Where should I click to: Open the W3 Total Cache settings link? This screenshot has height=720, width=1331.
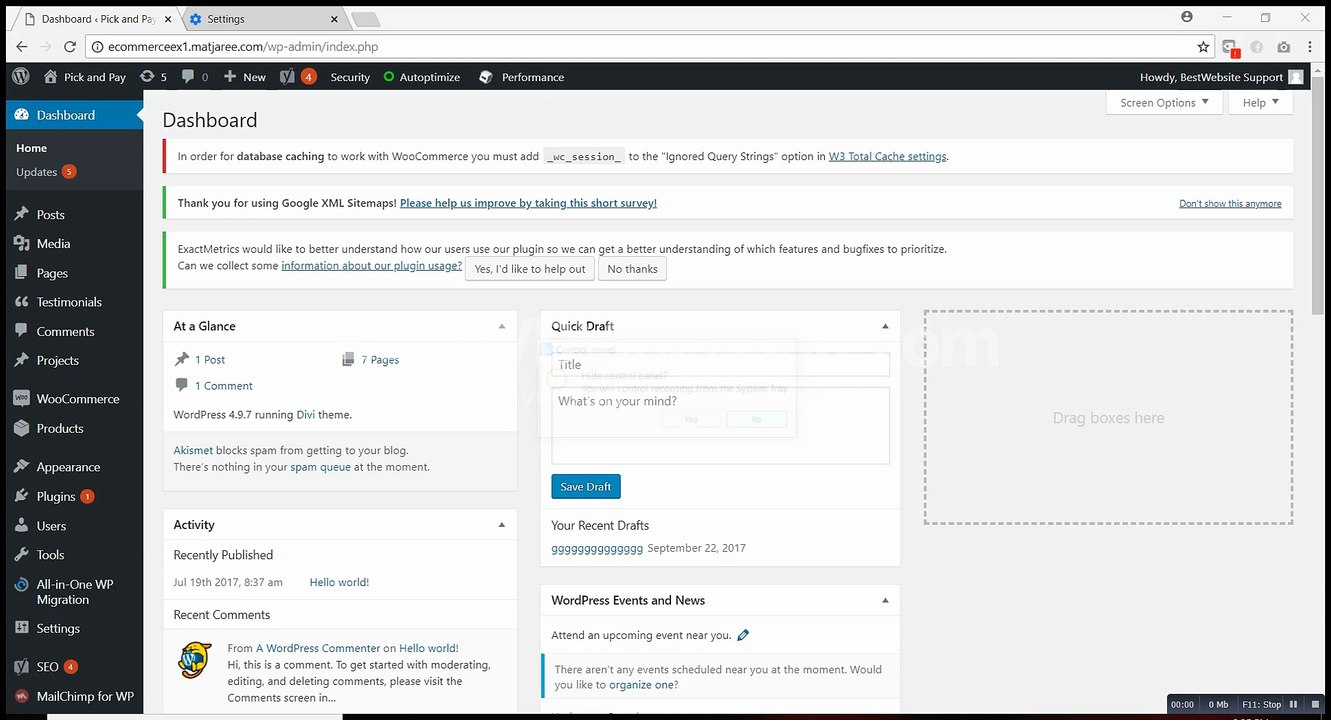(x=888, y=156)
